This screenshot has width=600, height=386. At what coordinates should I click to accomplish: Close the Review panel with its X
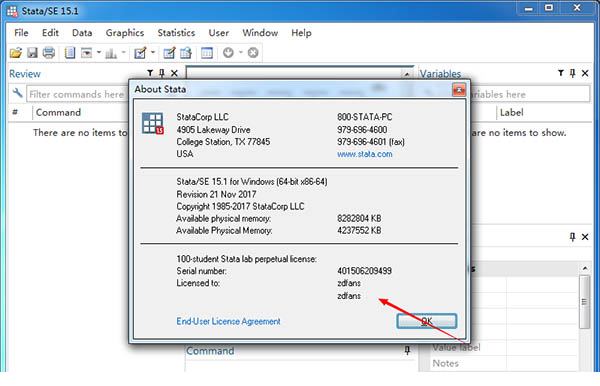(x=174, y=73)
